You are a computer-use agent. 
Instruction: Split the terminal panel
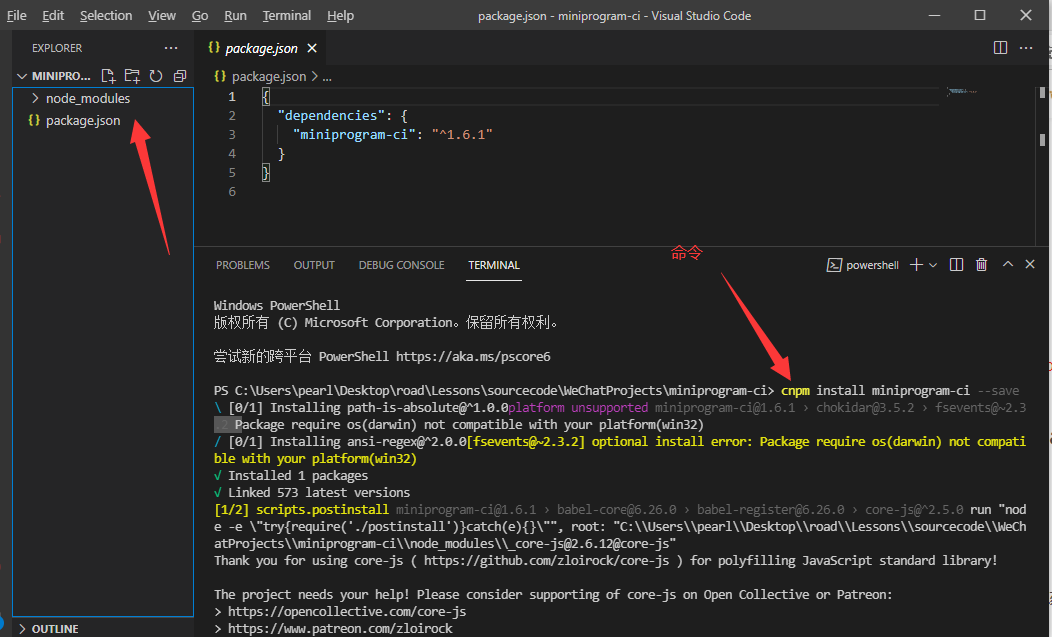(x=956, y=264)
